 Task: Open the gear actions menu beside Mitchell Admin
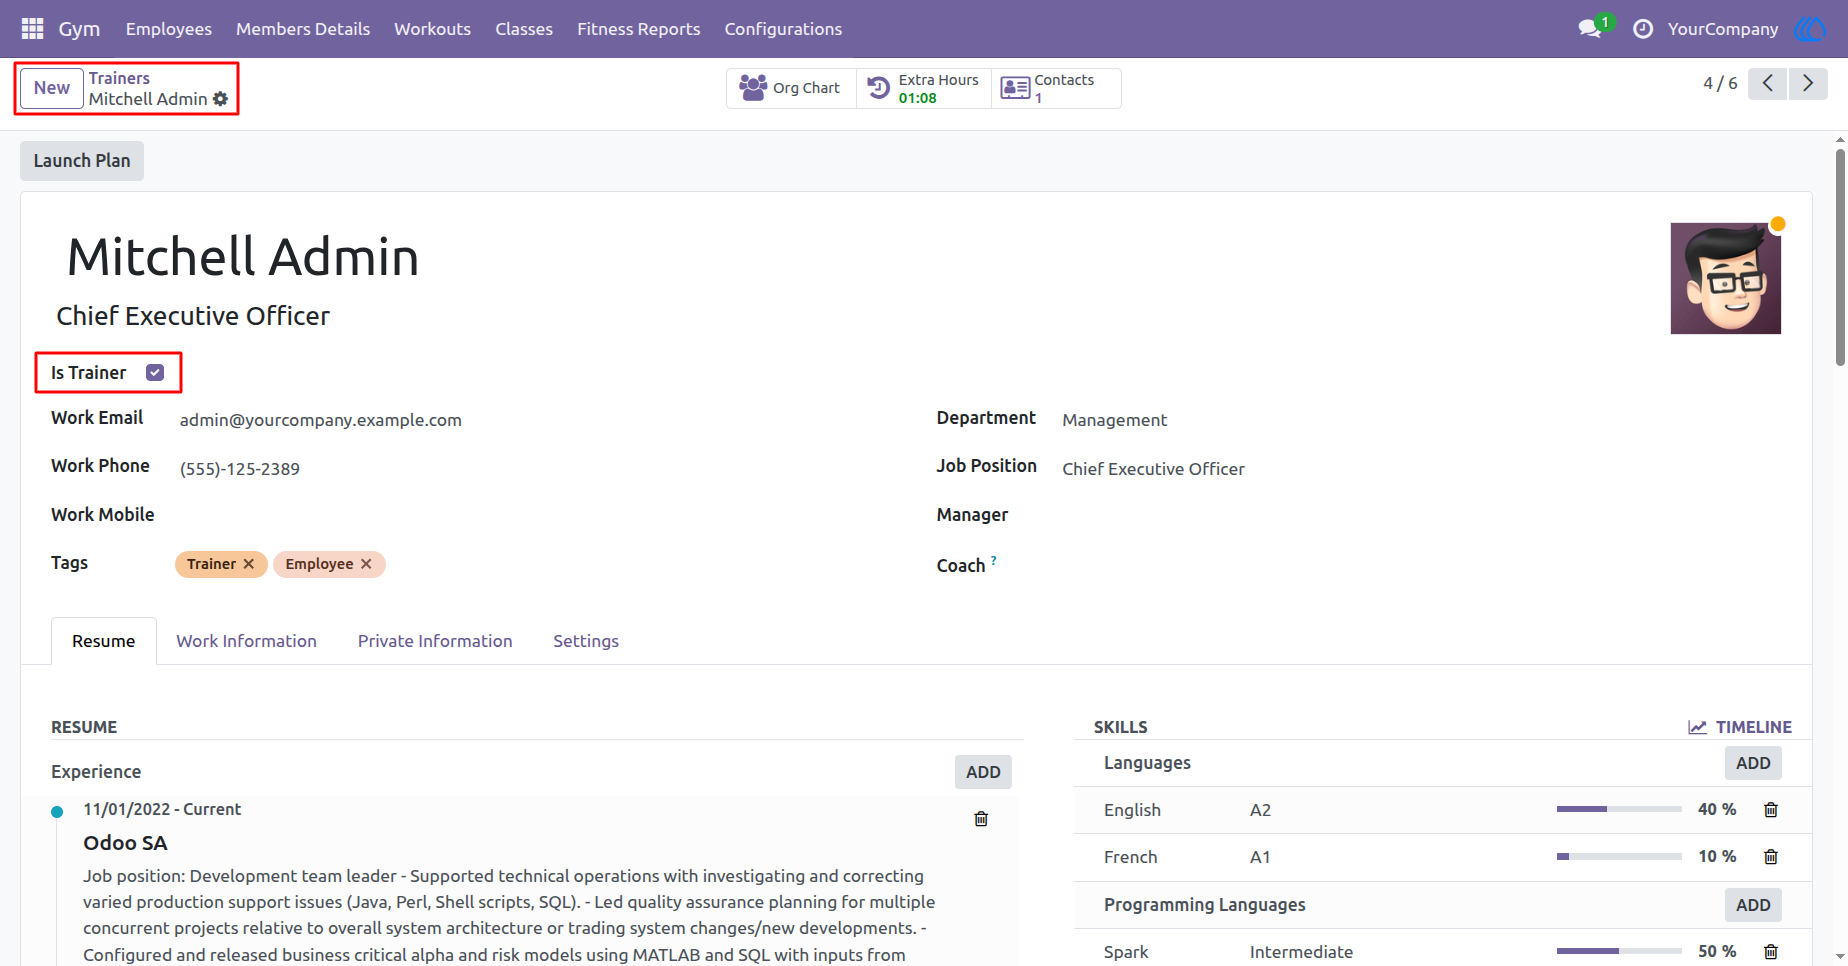tap(220, 99)
